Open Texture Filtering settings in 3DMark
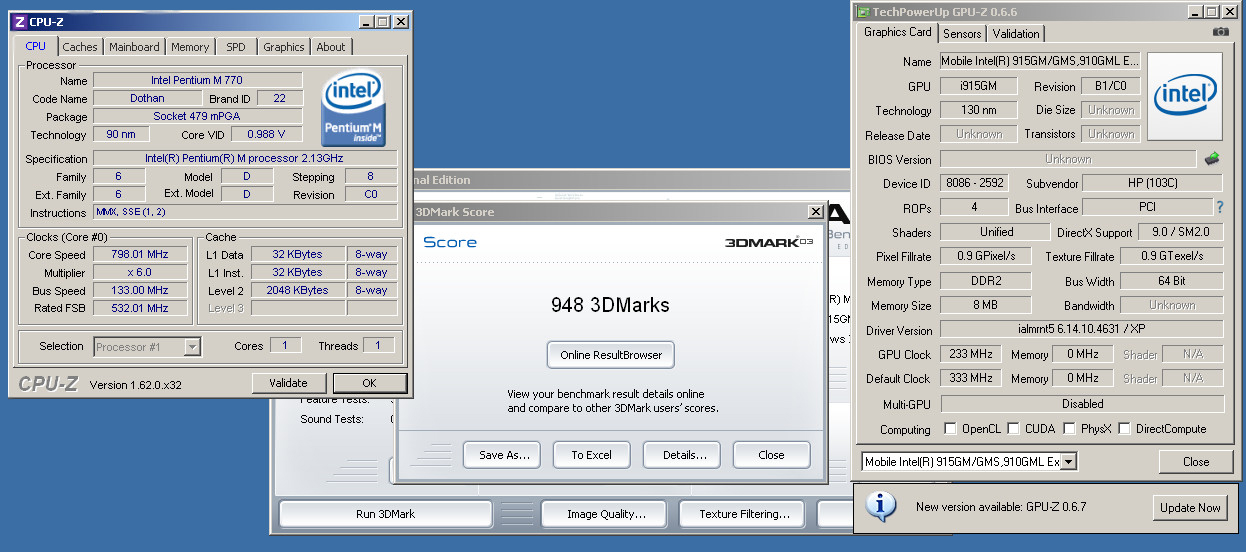1246x552 pixels. 744,514
